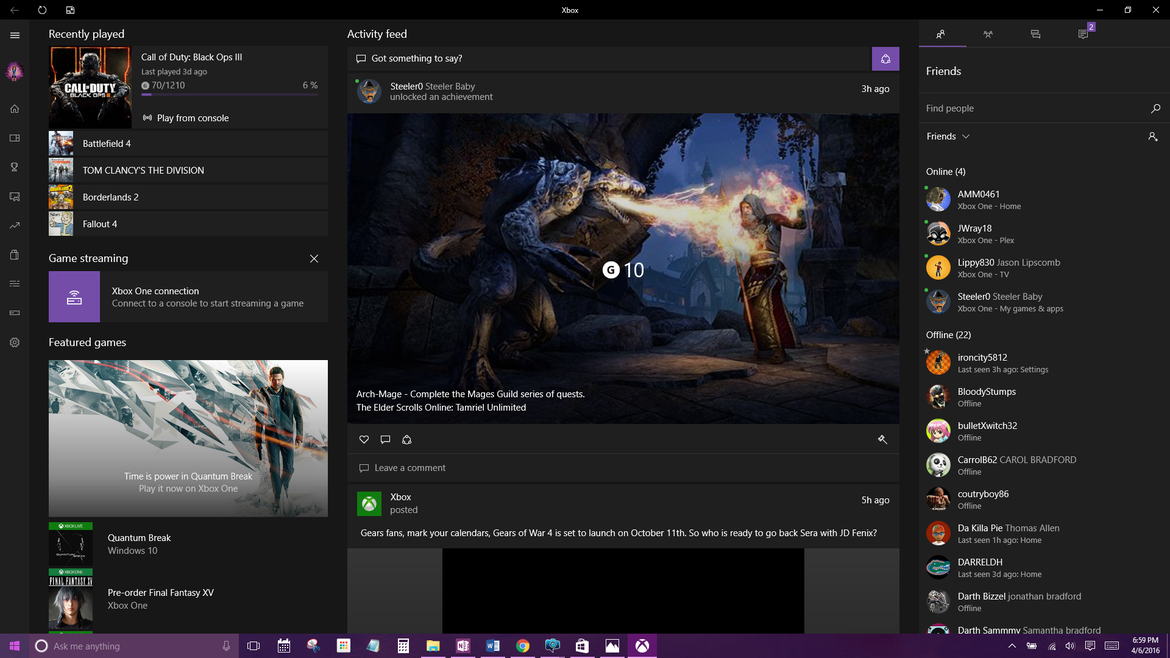
Task: Open the Store icon in the left sidebar
Action: pos(14,255)
